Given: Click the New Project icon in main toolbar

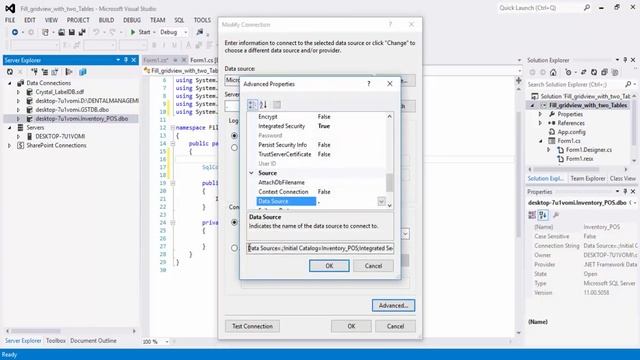Looking at the screenshot, I should coord(45,32).
